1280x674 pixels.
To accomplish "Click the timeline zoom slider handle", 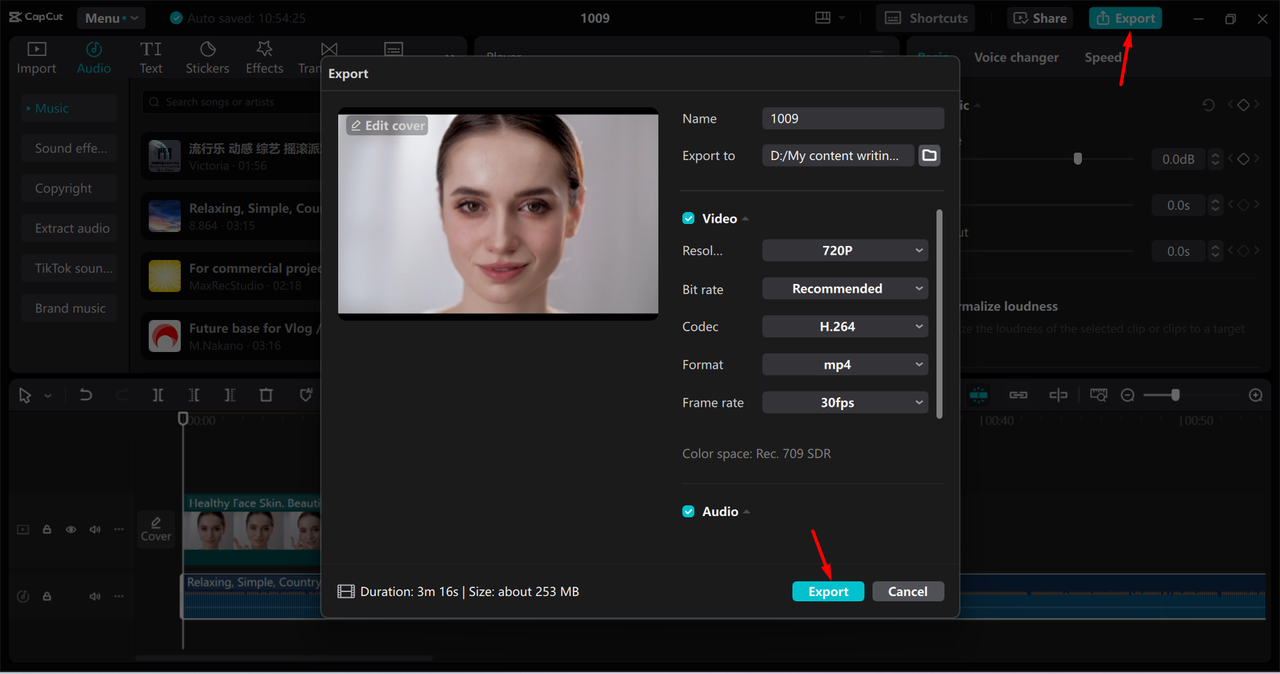I will tap(1175, 395).
